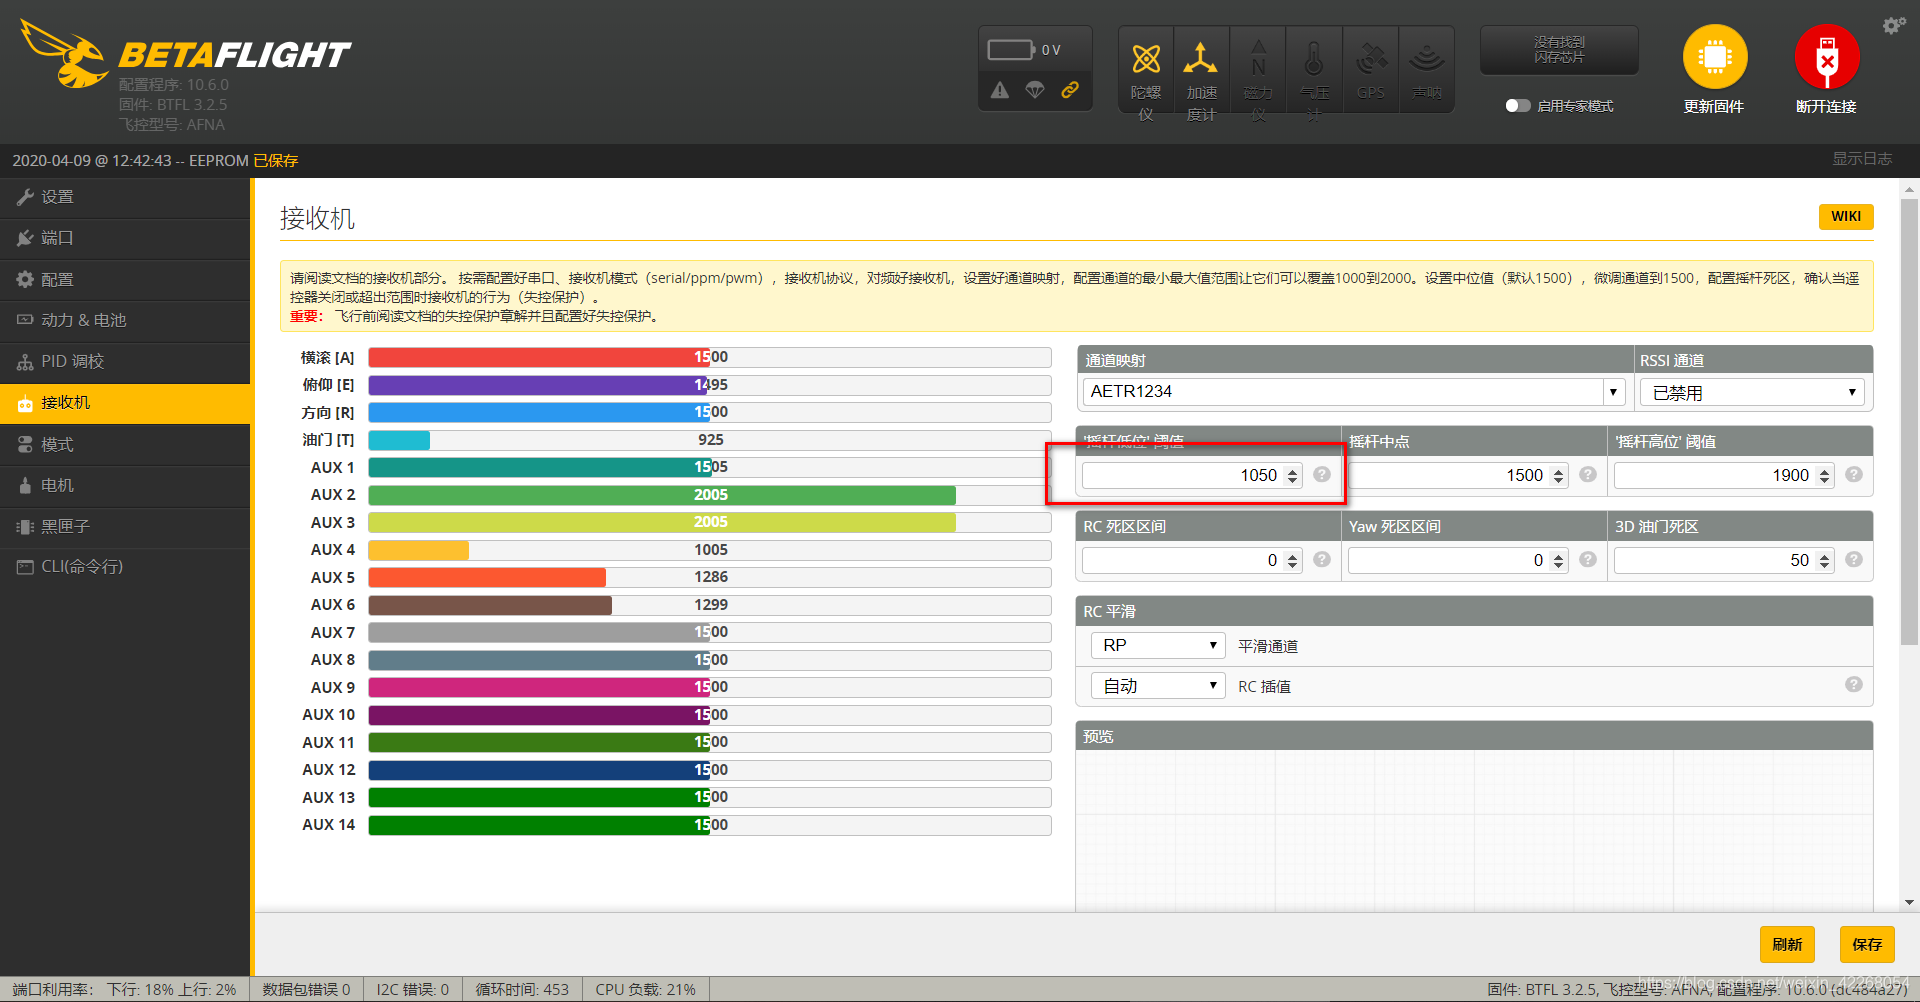Click the barometer sensor icon
This screenshot has width=1920, height=1002.
tap(1314, 59)
